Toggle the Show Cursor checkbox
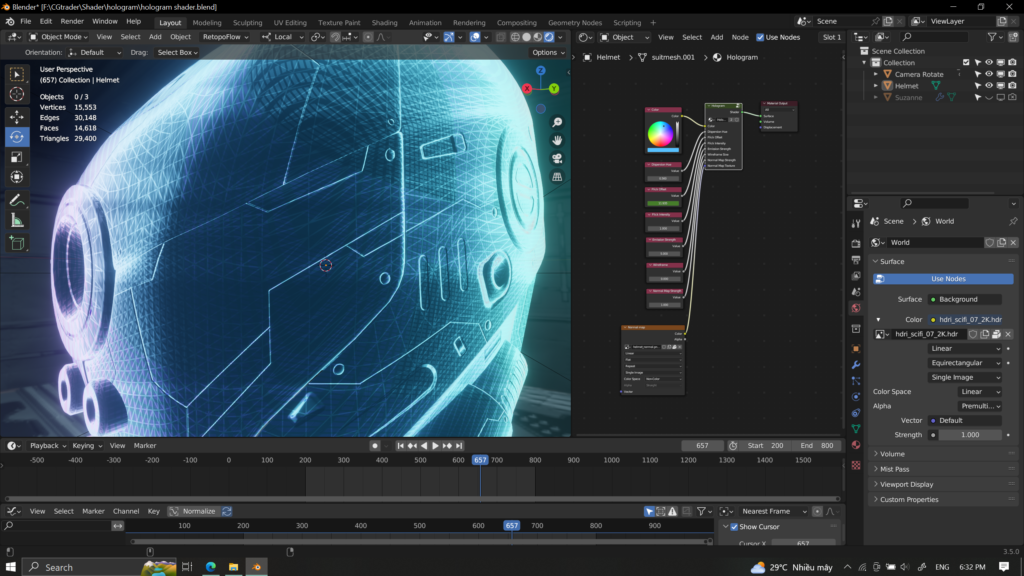1024x576 pixels. pyautogui.click(x=733, y=527)
